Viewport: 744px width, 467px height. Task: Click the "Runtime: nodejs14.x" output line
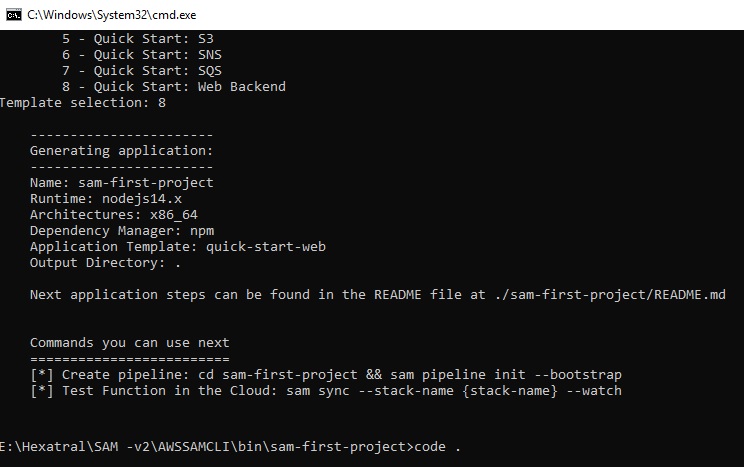point(106,199)
